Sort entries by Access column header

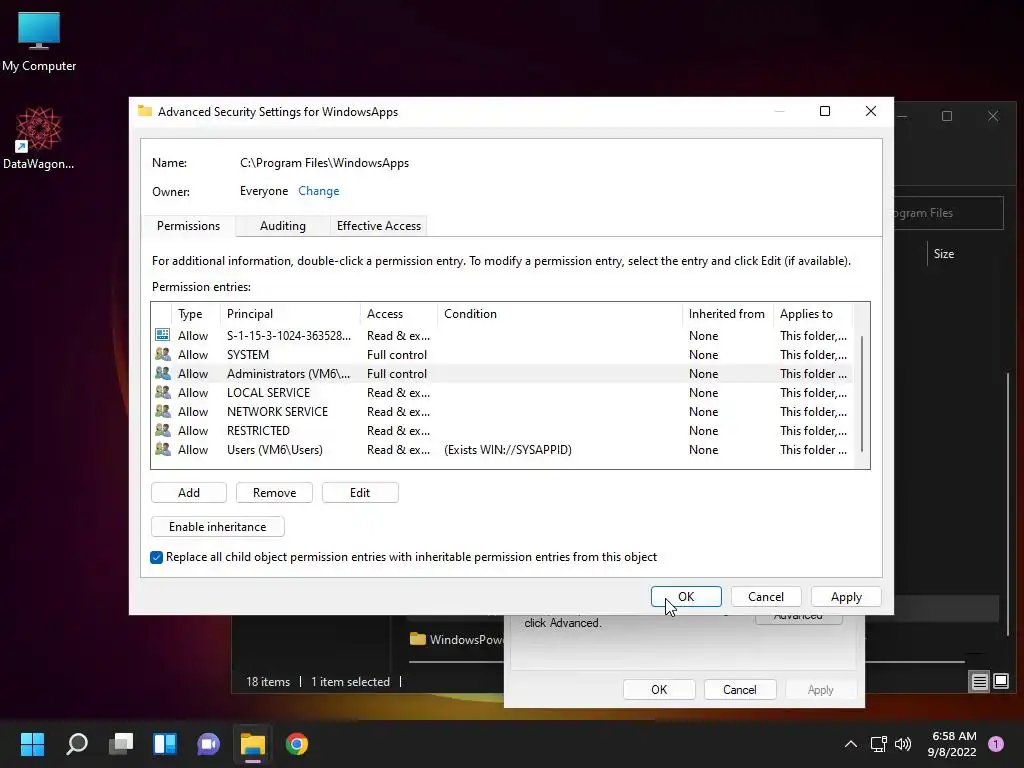click(x=398, y=313)
